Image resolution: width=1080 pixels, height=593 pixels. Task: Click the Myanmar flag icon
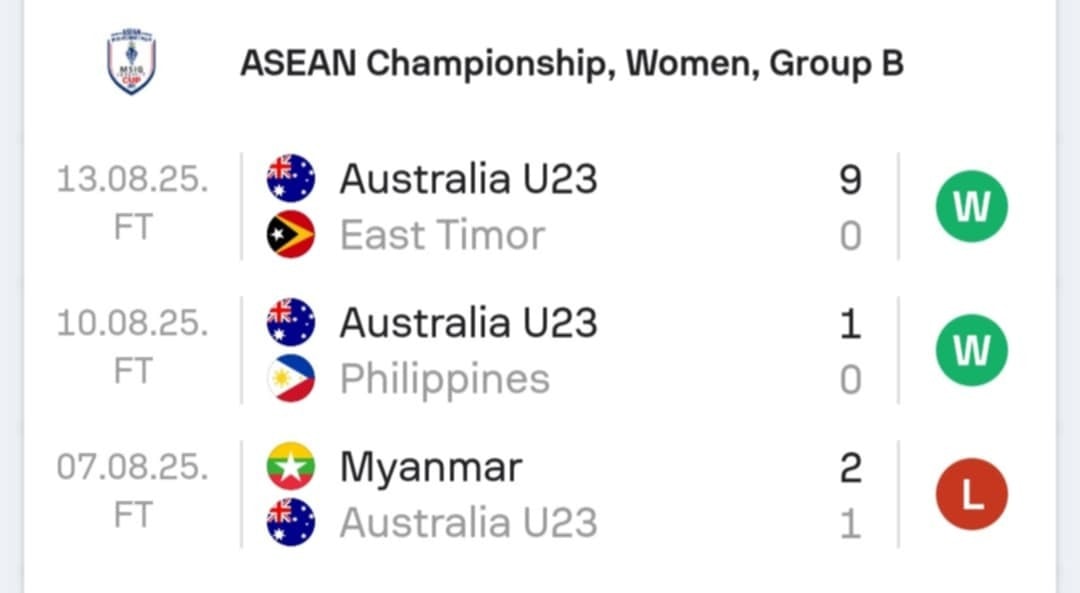point(291,466)
